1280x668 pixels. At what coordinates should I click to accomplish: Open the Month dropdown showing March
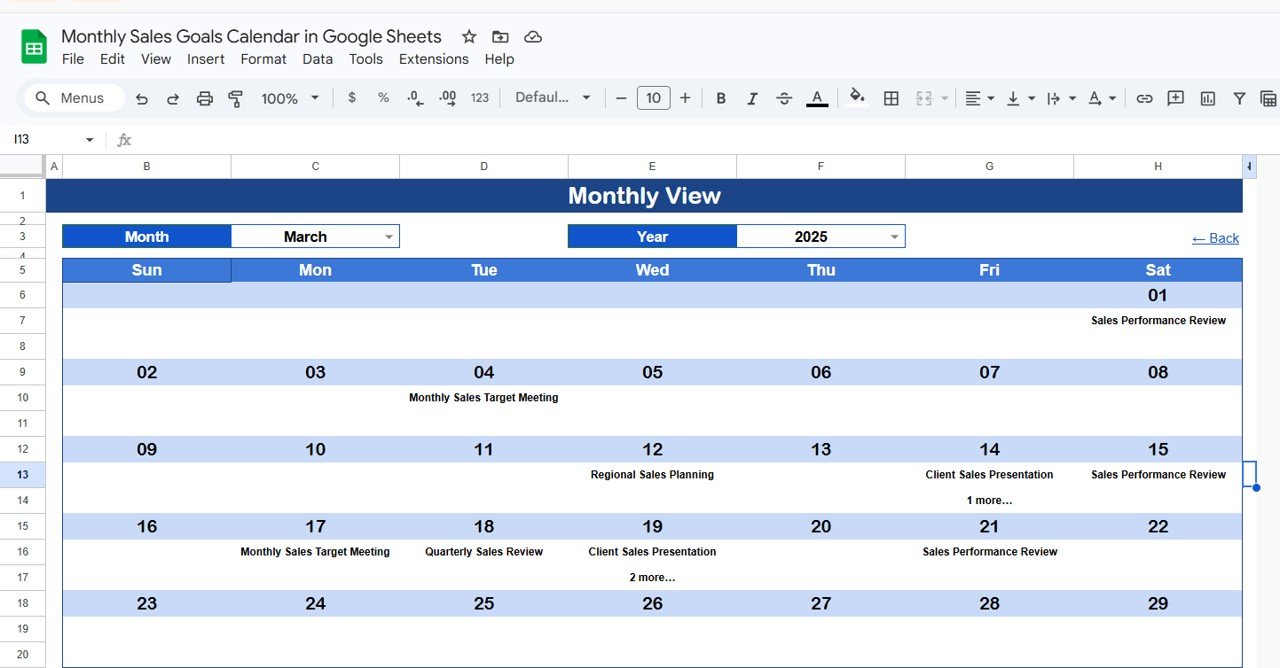[390, 236]
